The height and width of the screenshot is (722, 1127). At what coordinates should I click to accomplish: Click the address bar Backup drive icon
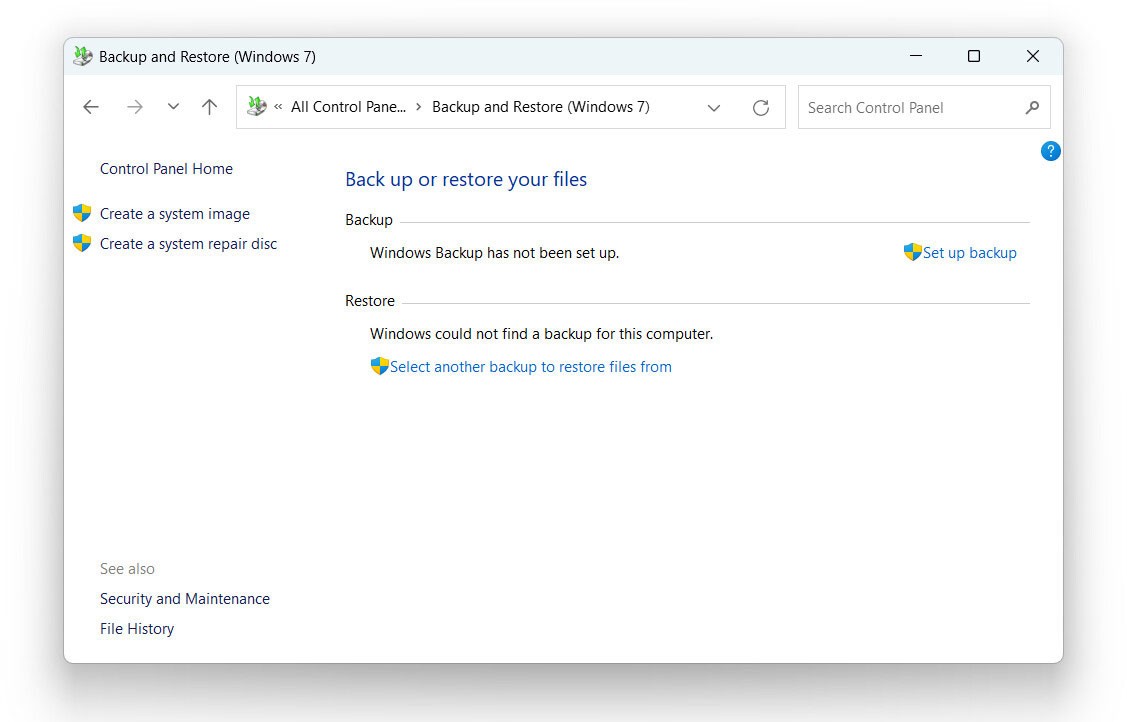pos(256,107)
